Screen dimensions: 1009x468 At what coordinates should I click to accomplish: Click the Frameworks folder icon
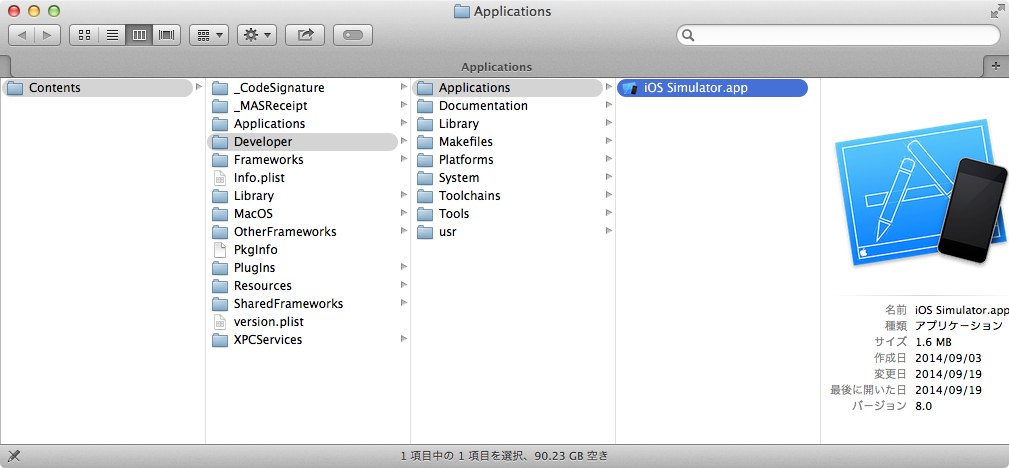(220, 160)
